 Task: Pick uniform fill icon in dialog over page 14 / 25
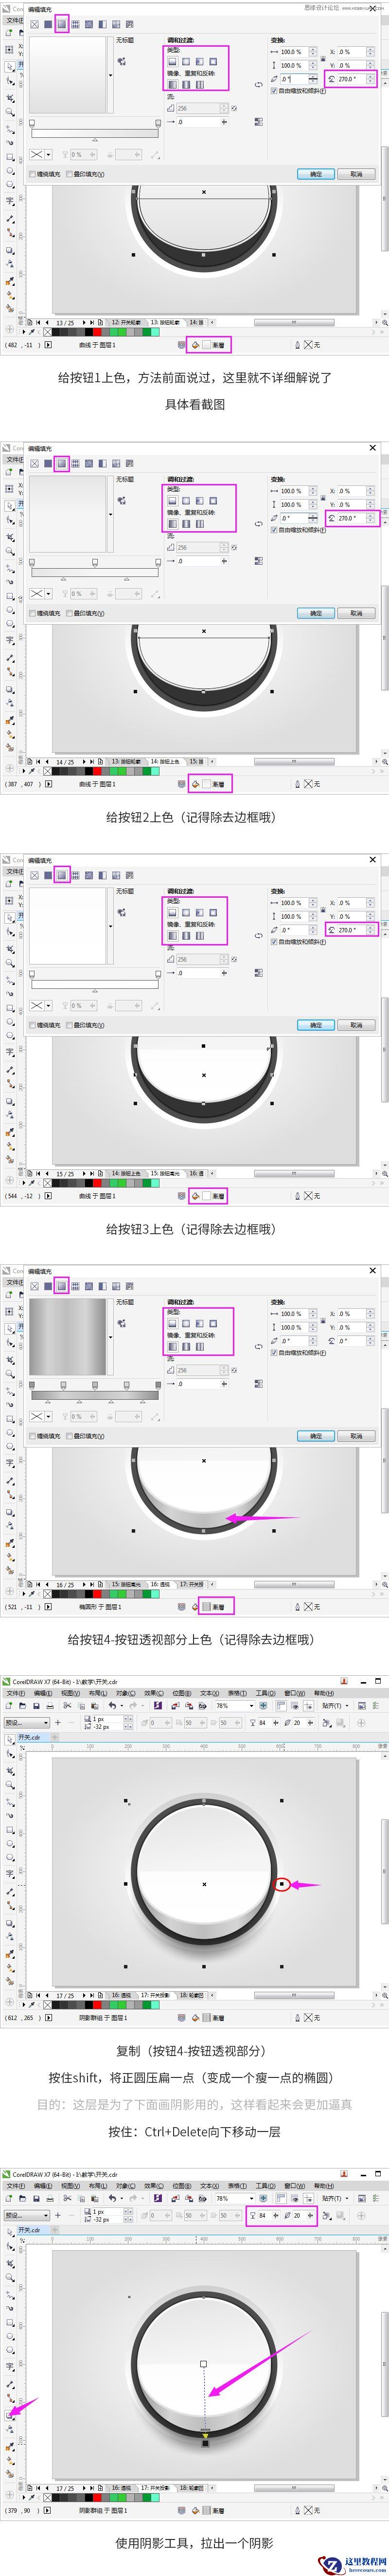click(48, 463)
